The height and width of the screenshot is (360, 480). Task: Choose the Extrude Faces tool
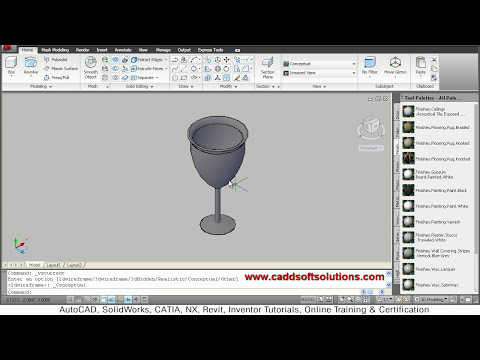pyautogui.click(x=149, y=68)
